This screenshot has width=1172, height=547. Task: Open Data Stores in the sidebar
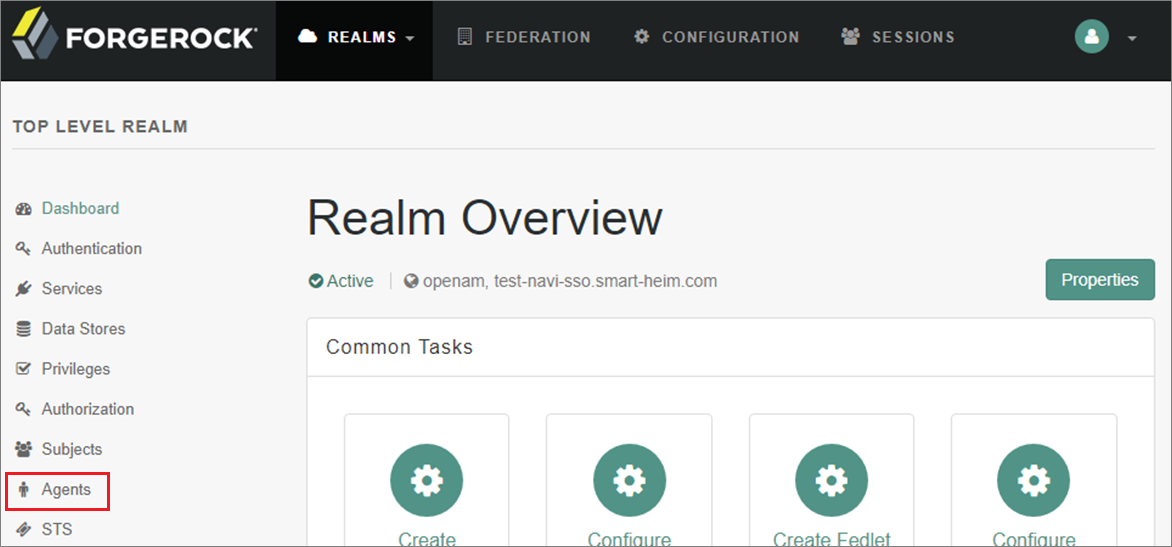click(83, 330)
